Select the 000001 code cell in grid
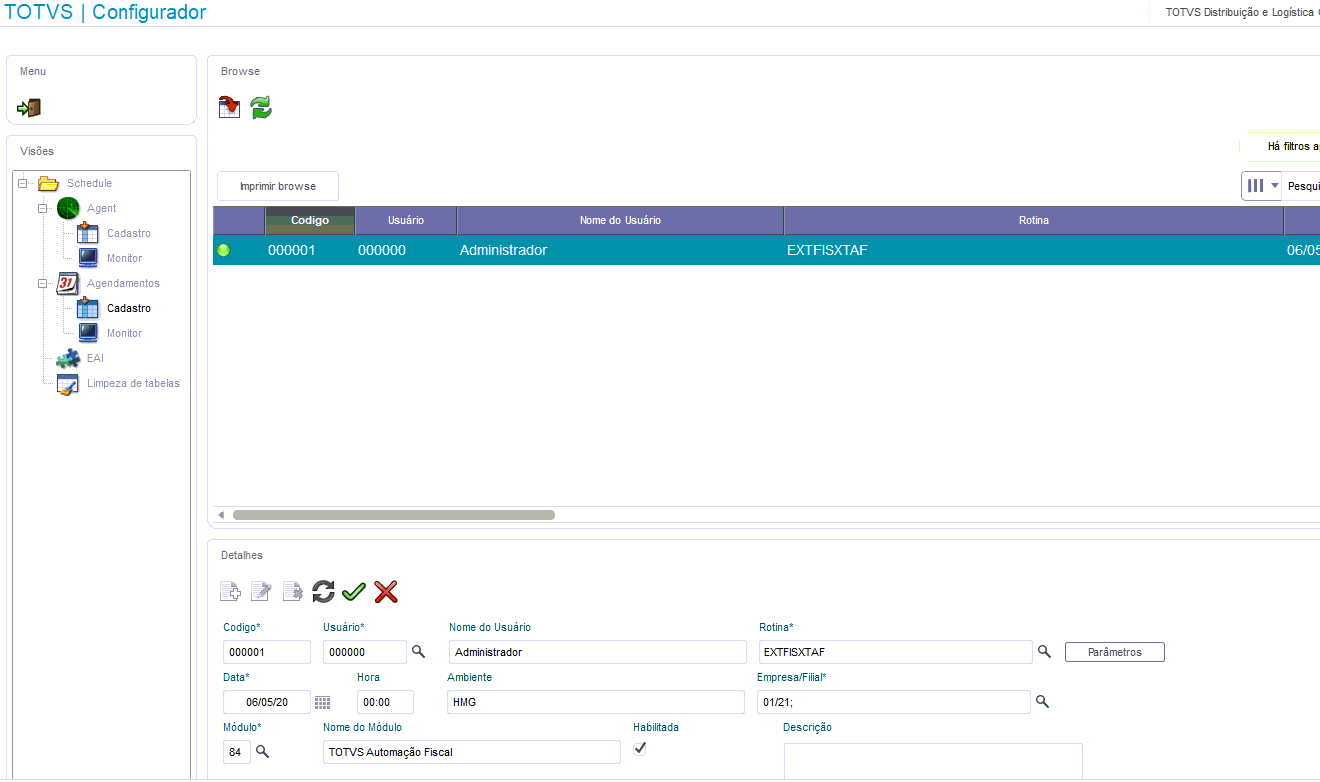Viewport: 1320px width, 782px height. pyautogui.click(x=310, y=250)
